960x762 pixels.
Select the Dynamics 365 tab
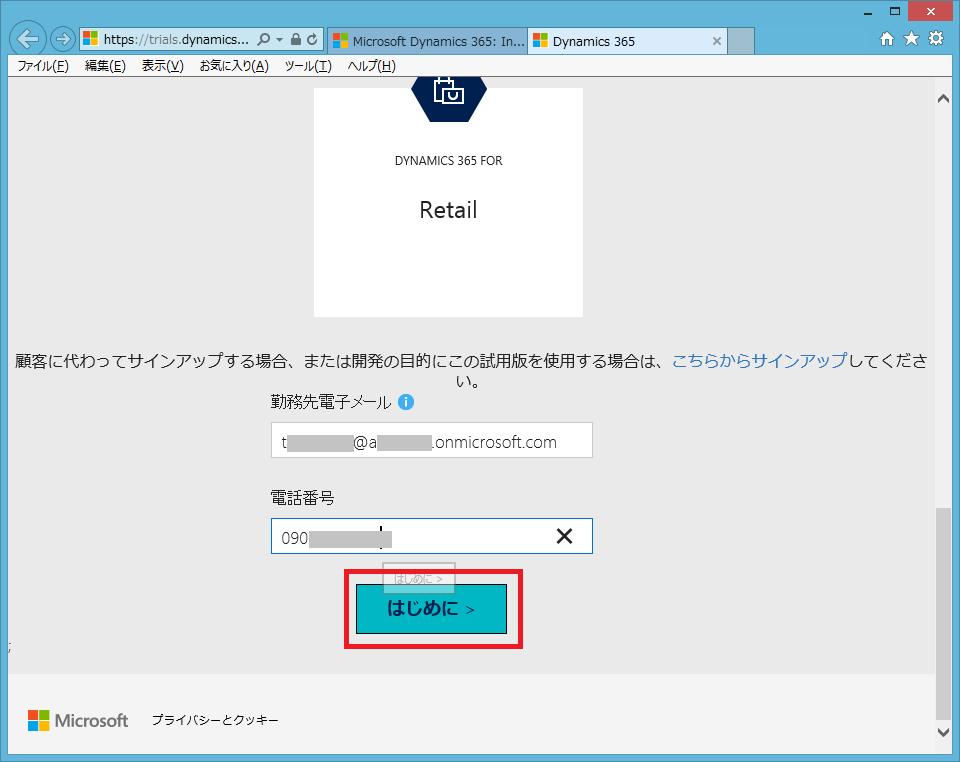627,41
